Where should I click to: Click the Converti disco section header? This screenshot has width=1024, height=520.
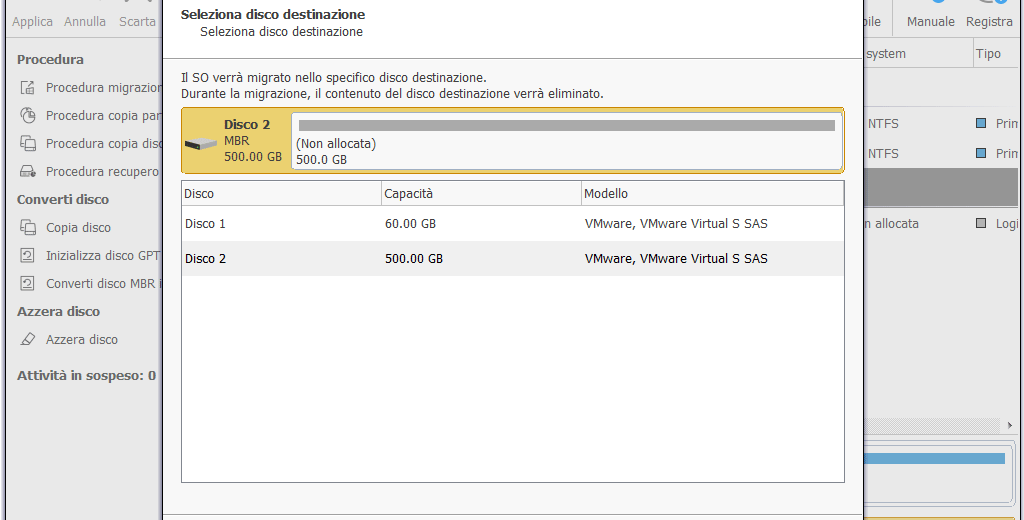point(63,199)
